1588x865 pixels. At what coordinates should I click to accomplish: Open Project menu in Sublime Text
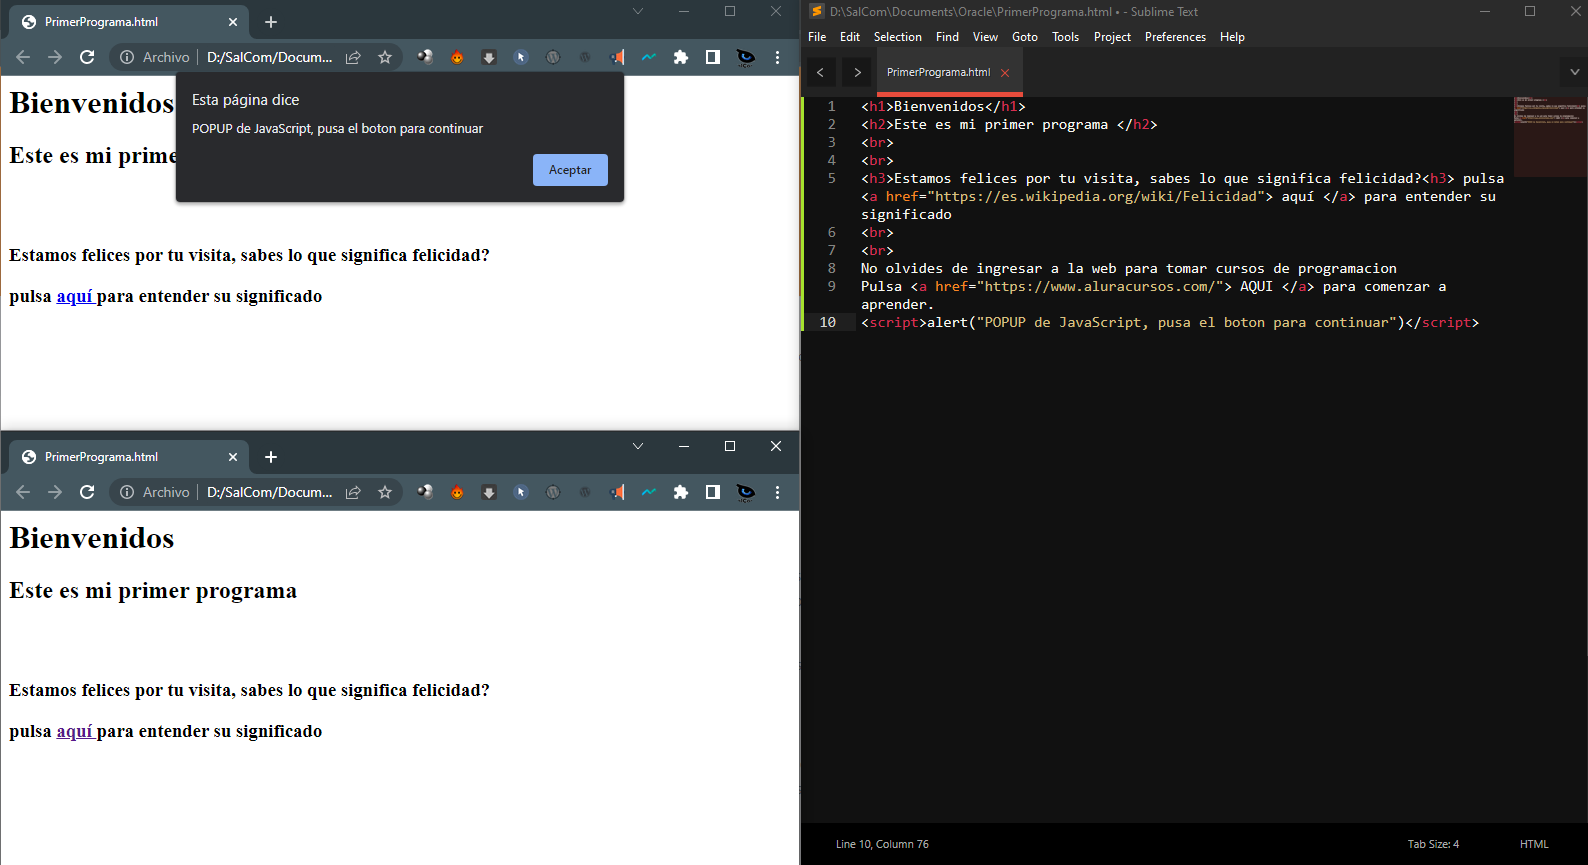(x=1112, y=37)
